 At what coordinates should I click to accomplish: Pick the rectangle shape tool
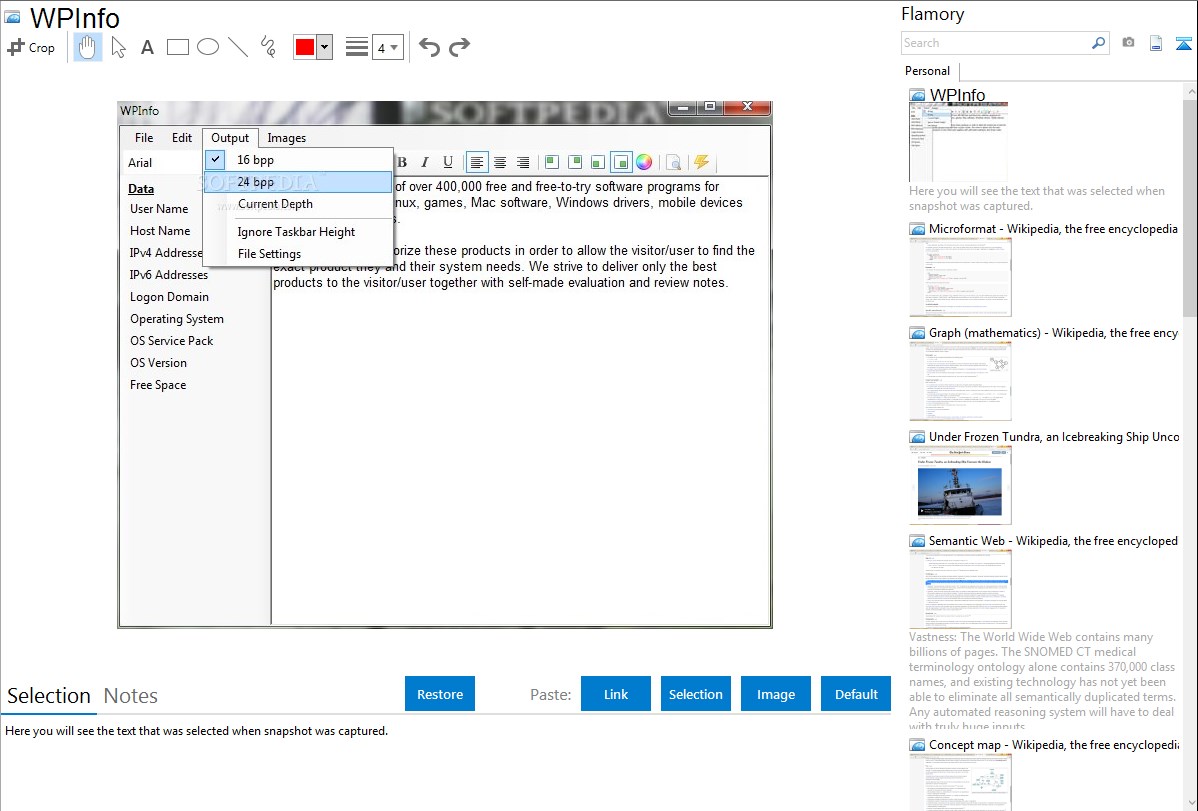tap(178, 47)
